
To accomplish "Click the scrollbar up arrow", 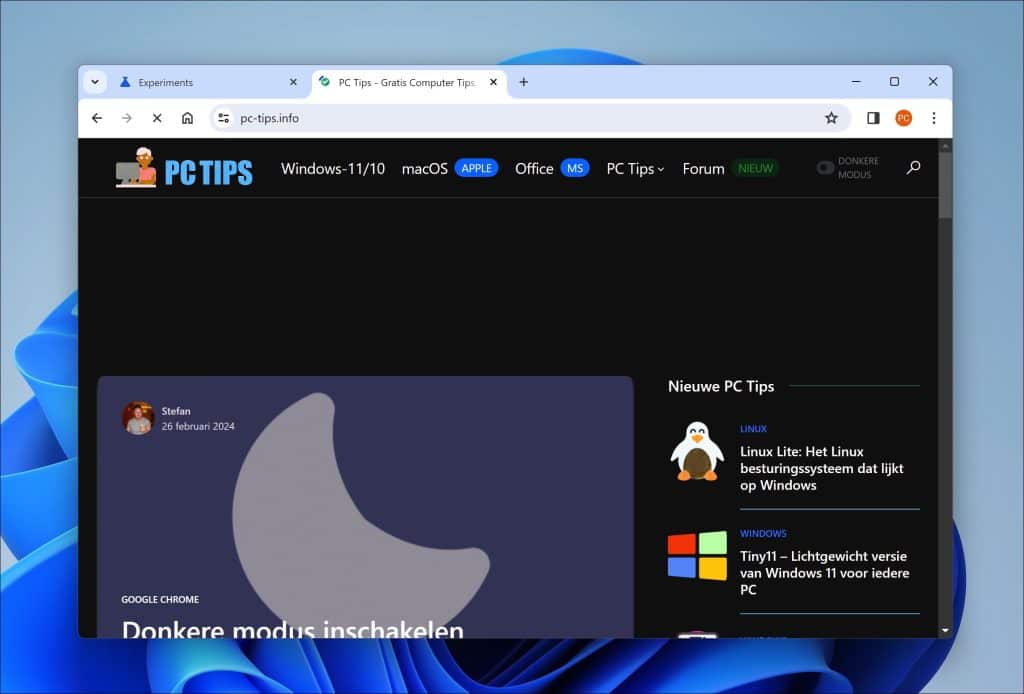I will pos(945,146).
